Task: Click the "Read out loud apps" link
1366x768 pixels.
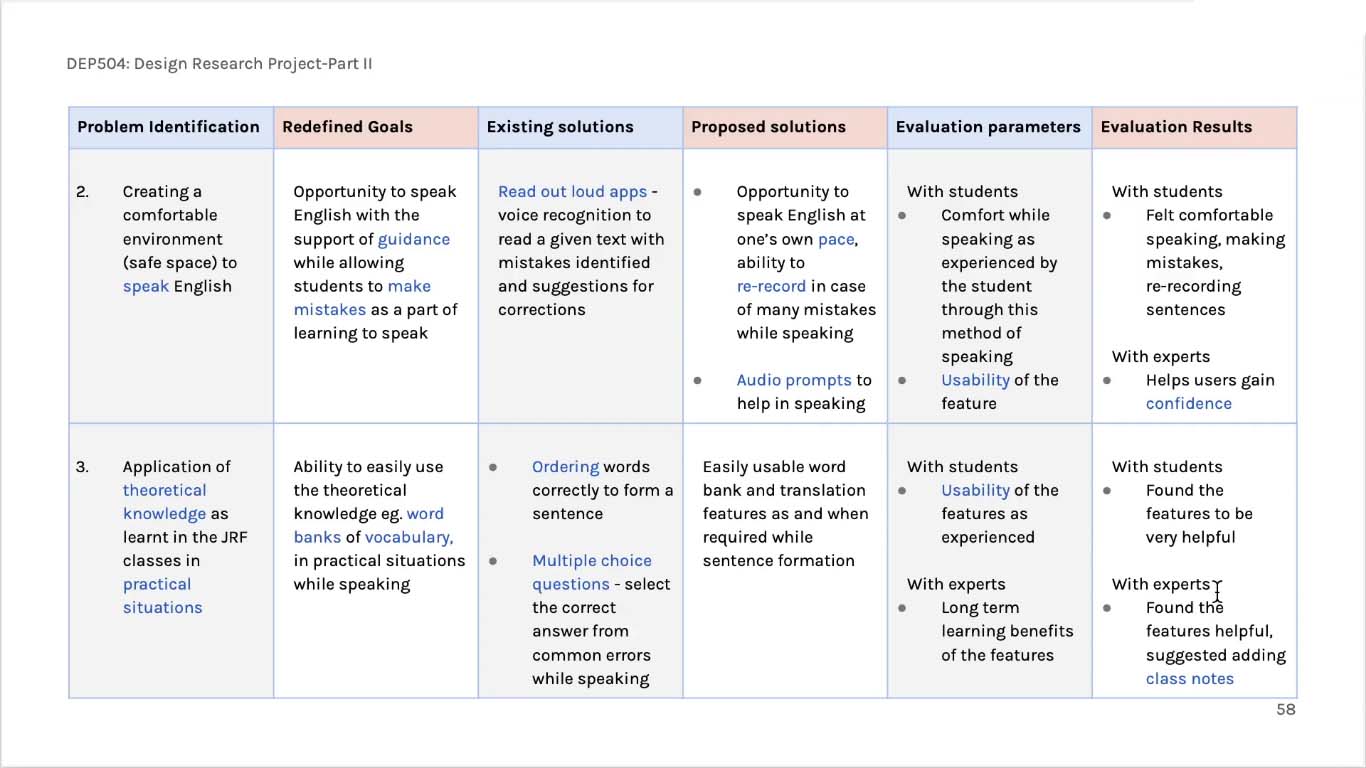Action: [572, 191]
